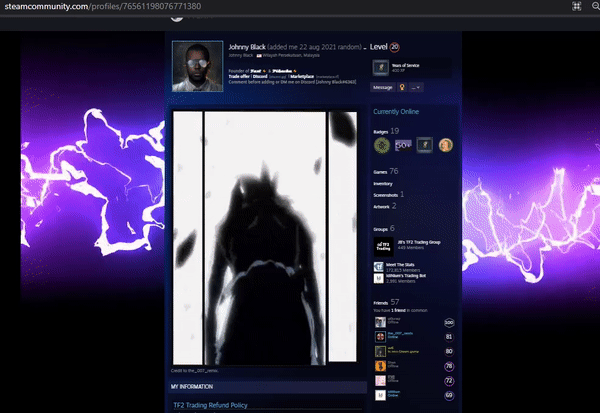Click the Years of Service badge title
This screenshot has width=600, height=413.
(x=406, y=65)
